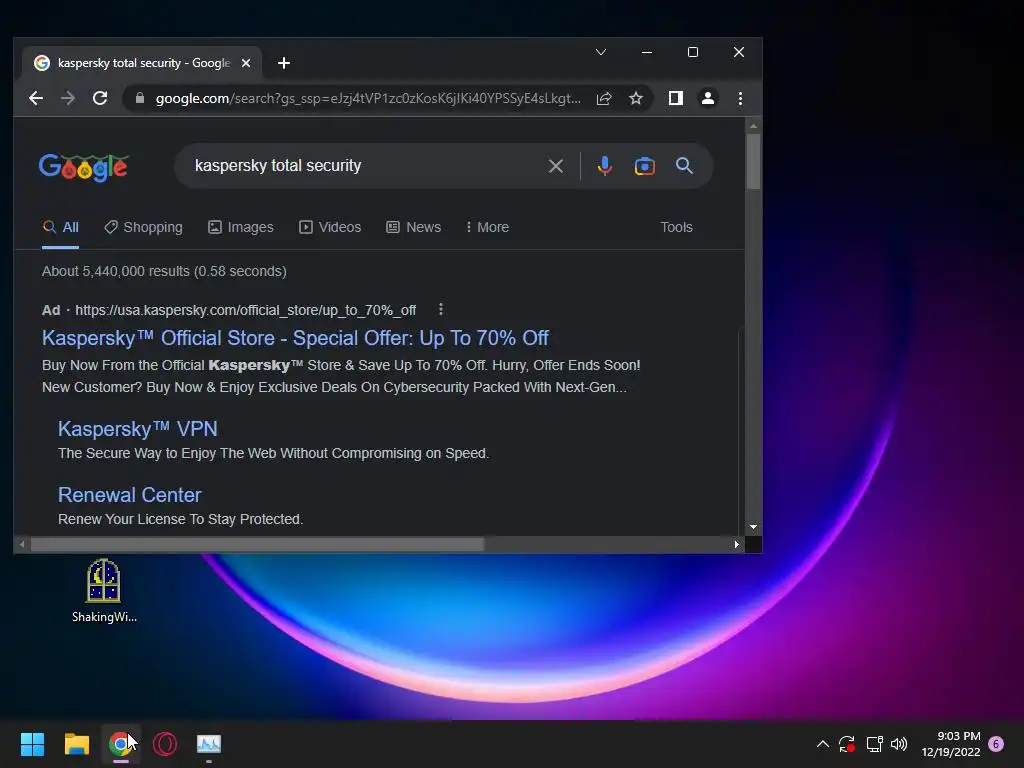Open File Explorer from the taskbar

click(76, 744)
